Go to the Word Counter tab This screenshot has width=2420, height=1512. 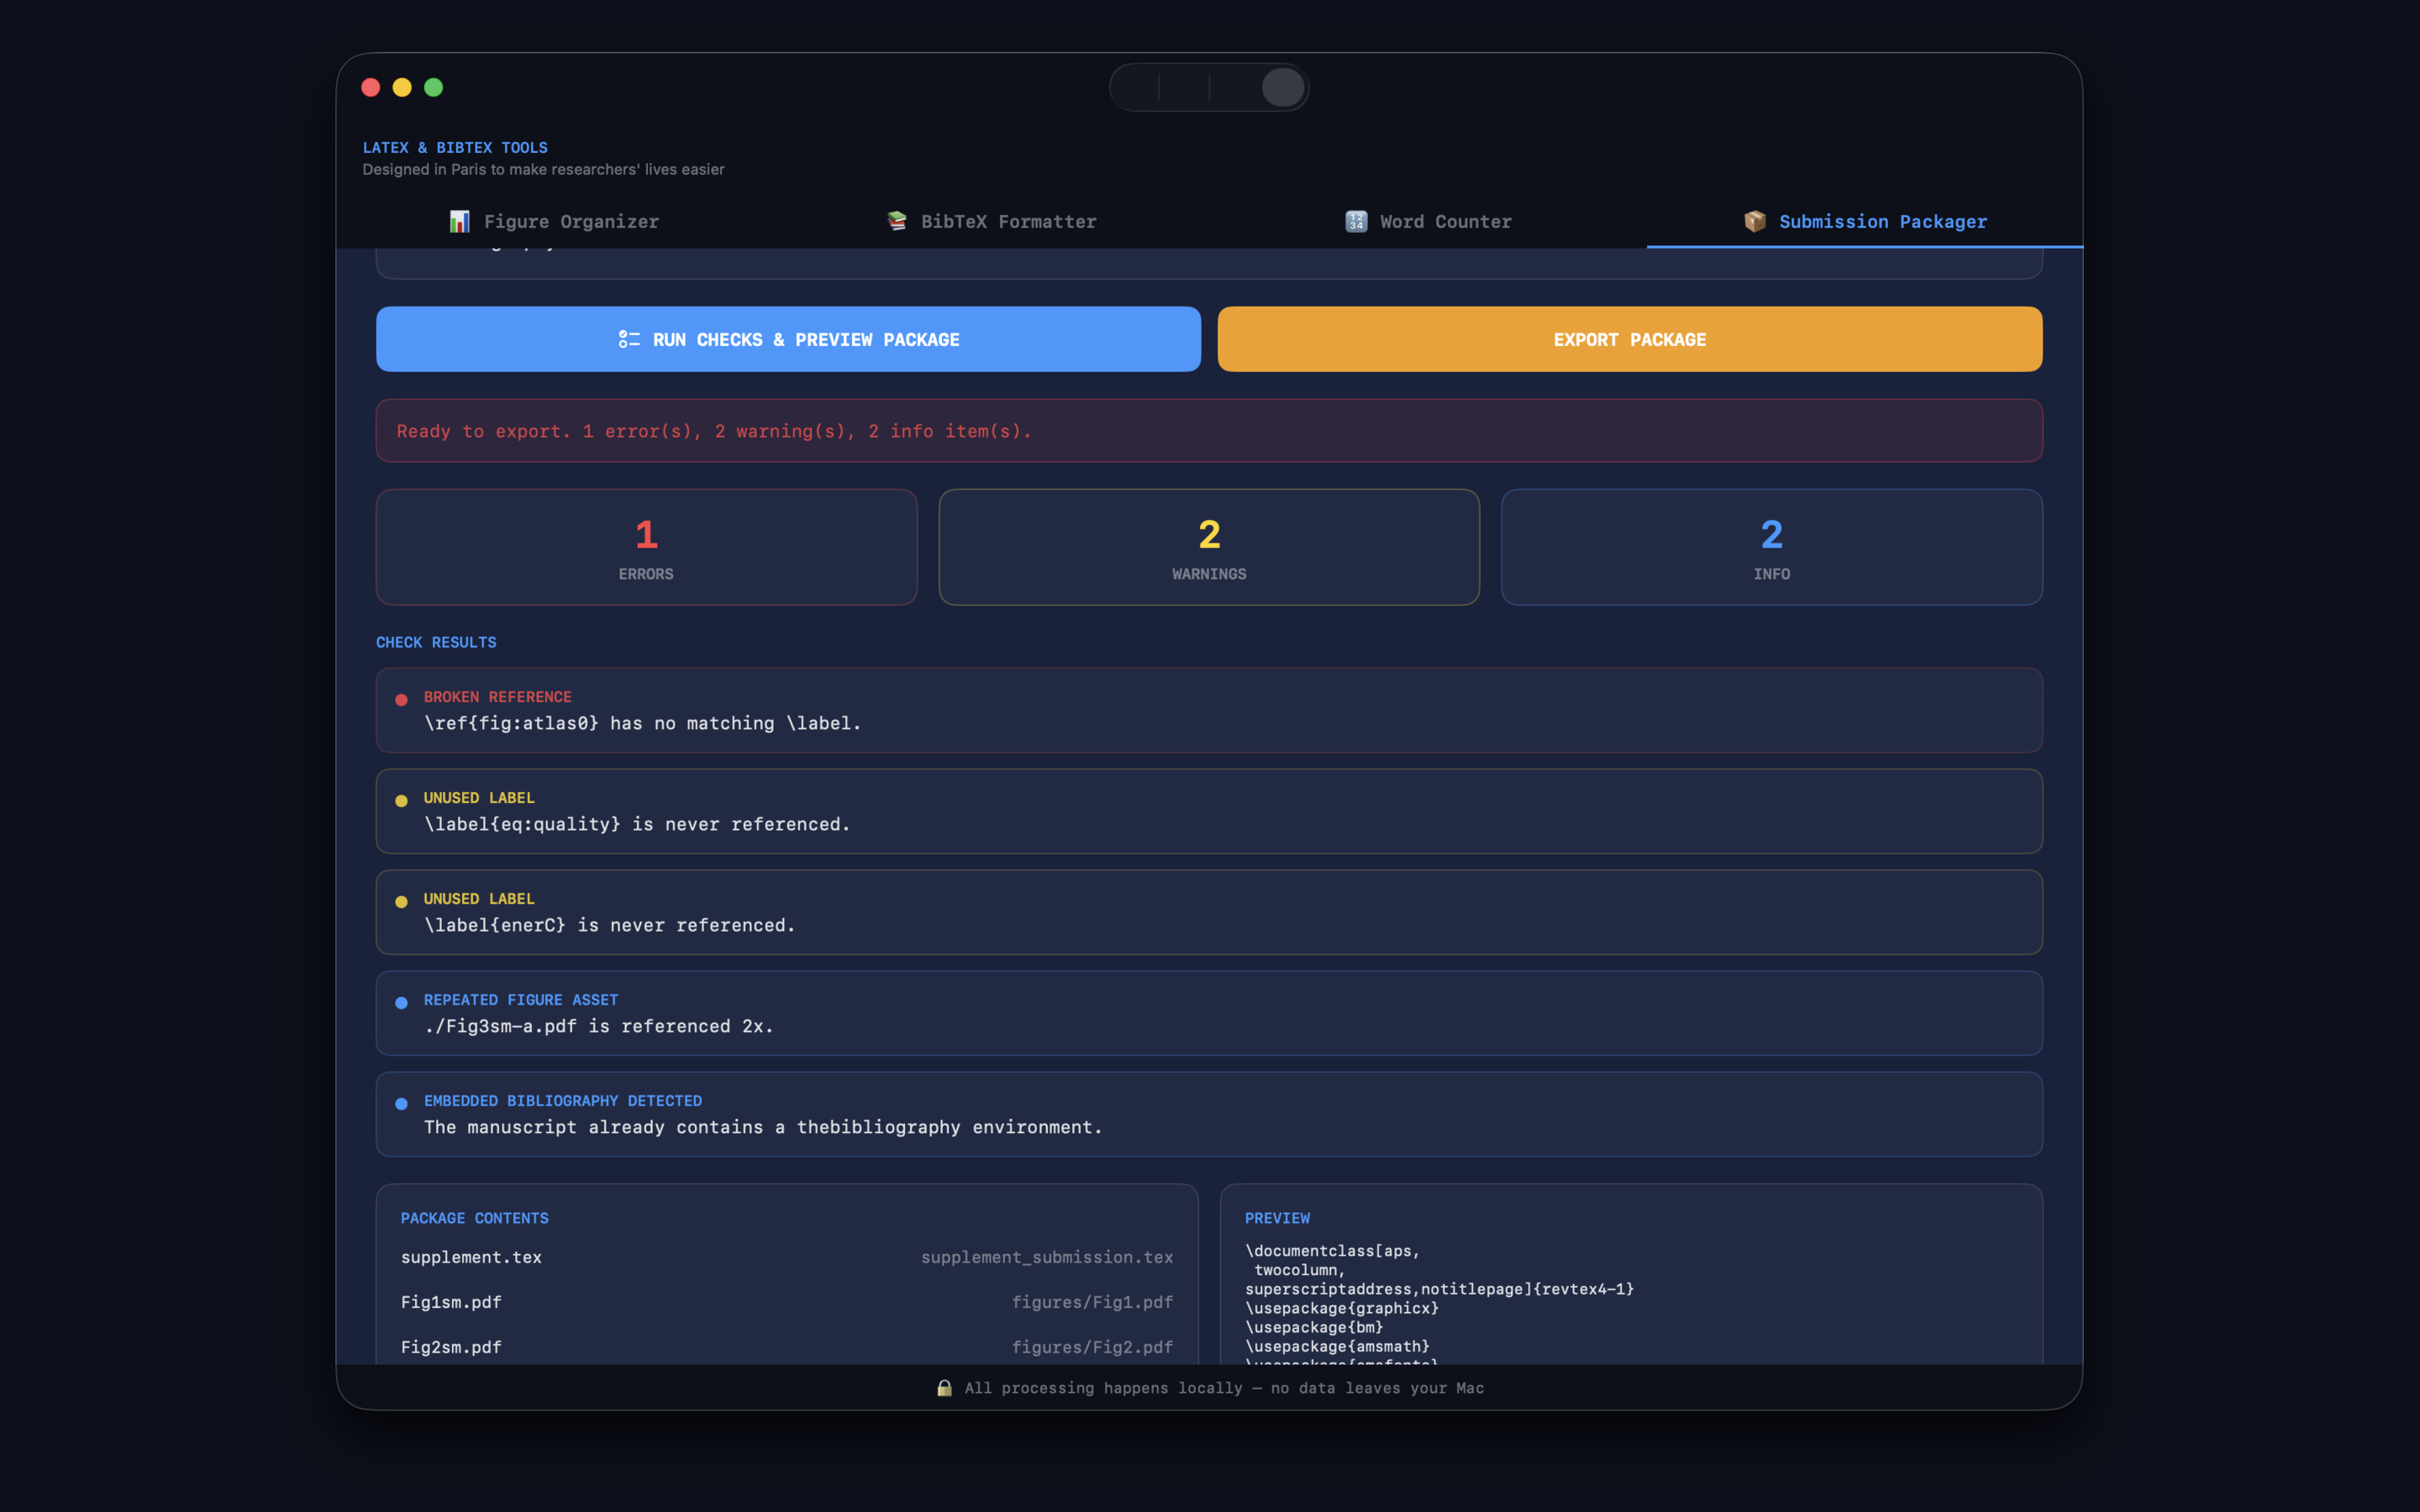(x=1428, y=221)
